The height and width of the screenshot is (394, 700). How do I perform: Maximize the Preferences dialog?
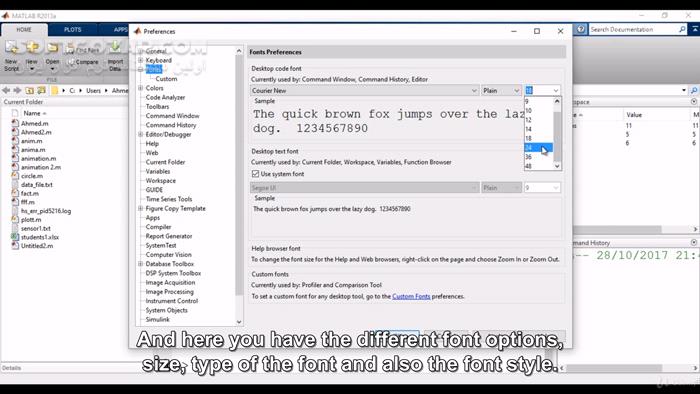pos(537,31)
